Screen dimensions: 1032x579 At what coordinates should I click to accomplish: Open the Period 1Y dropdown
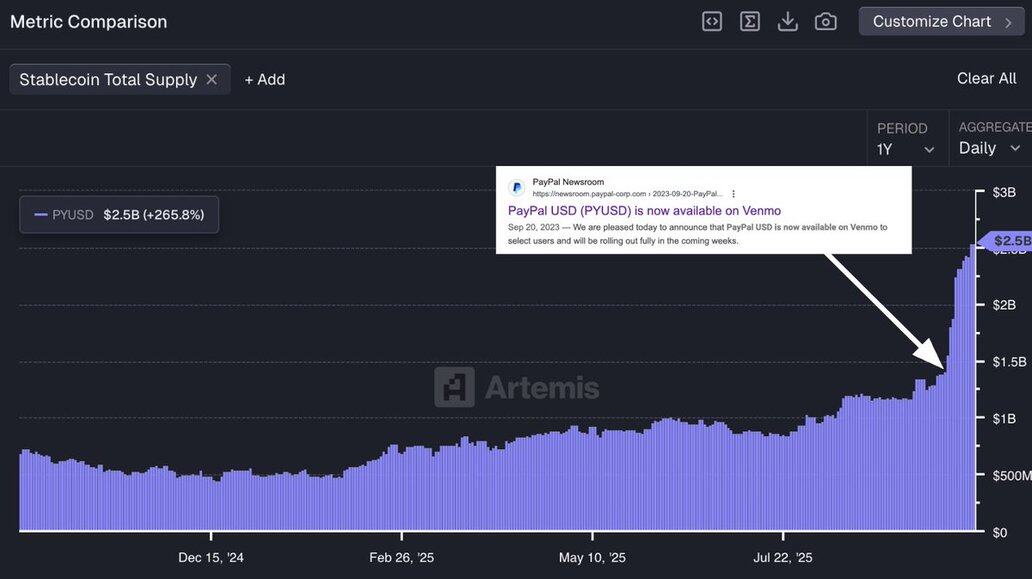906,148
